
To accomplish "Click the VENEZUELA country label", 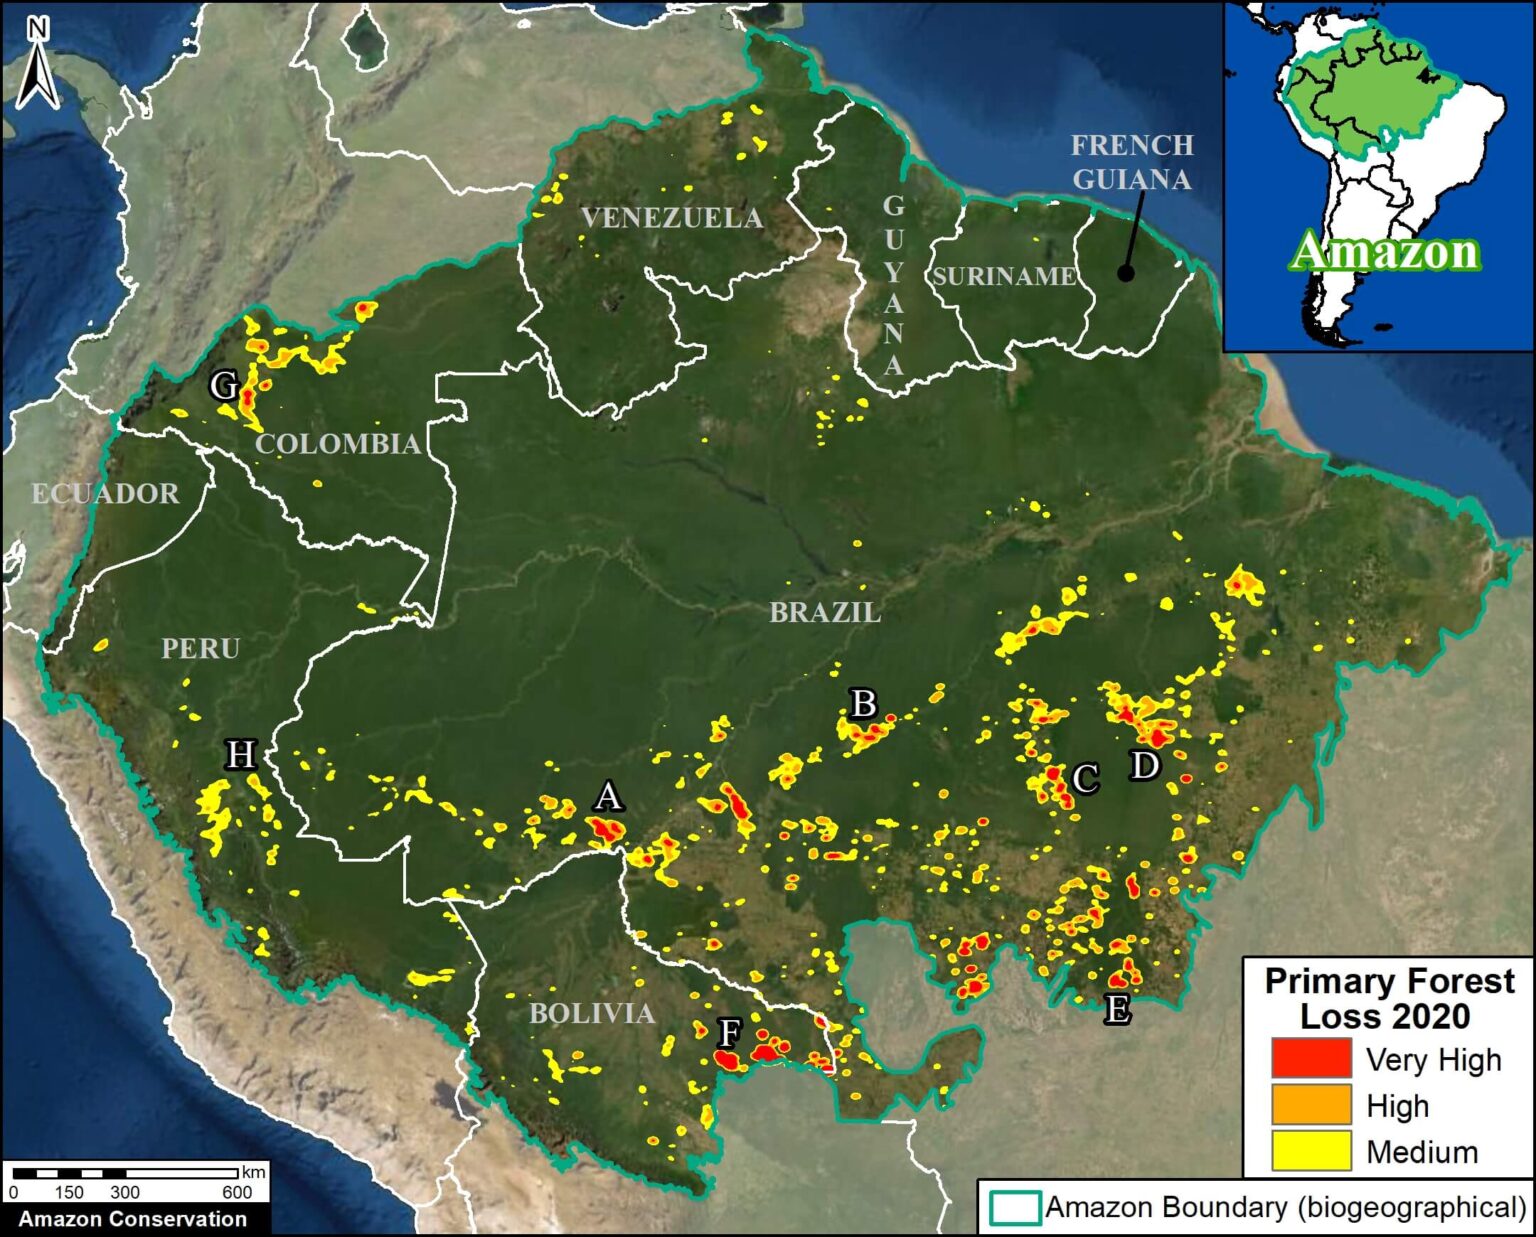I will [671, 218].
